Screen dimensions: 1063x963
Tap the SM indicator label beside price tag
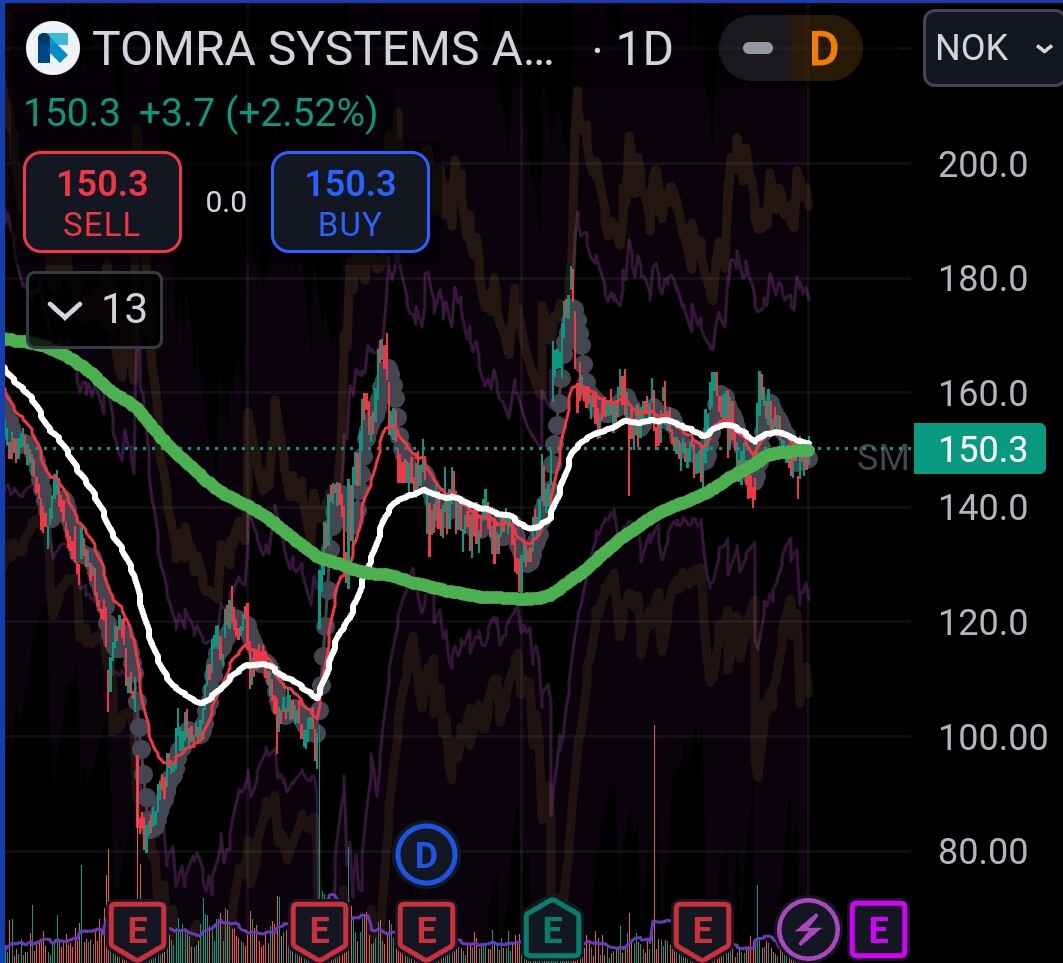pos(883,458)
